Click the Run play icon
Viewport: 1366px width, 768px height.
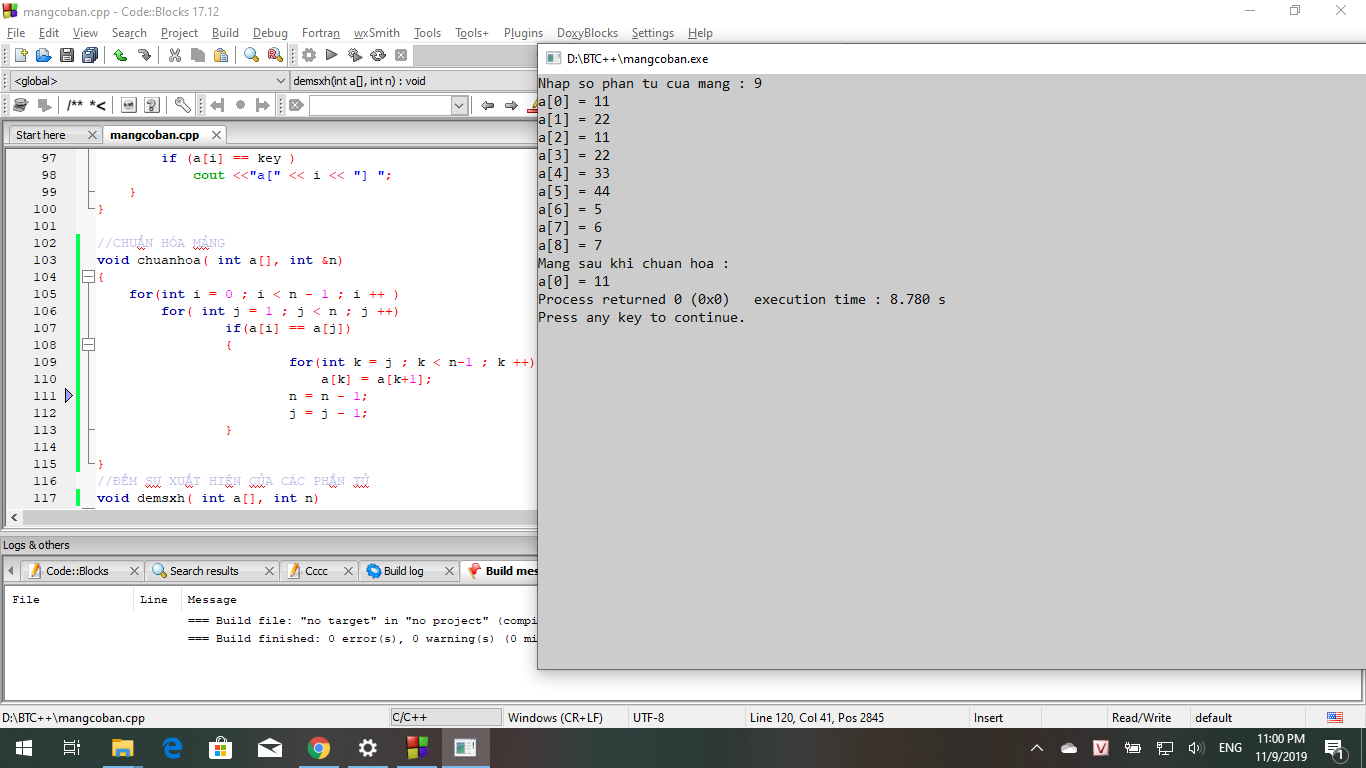pyautogui.click(x=331, y=55)
